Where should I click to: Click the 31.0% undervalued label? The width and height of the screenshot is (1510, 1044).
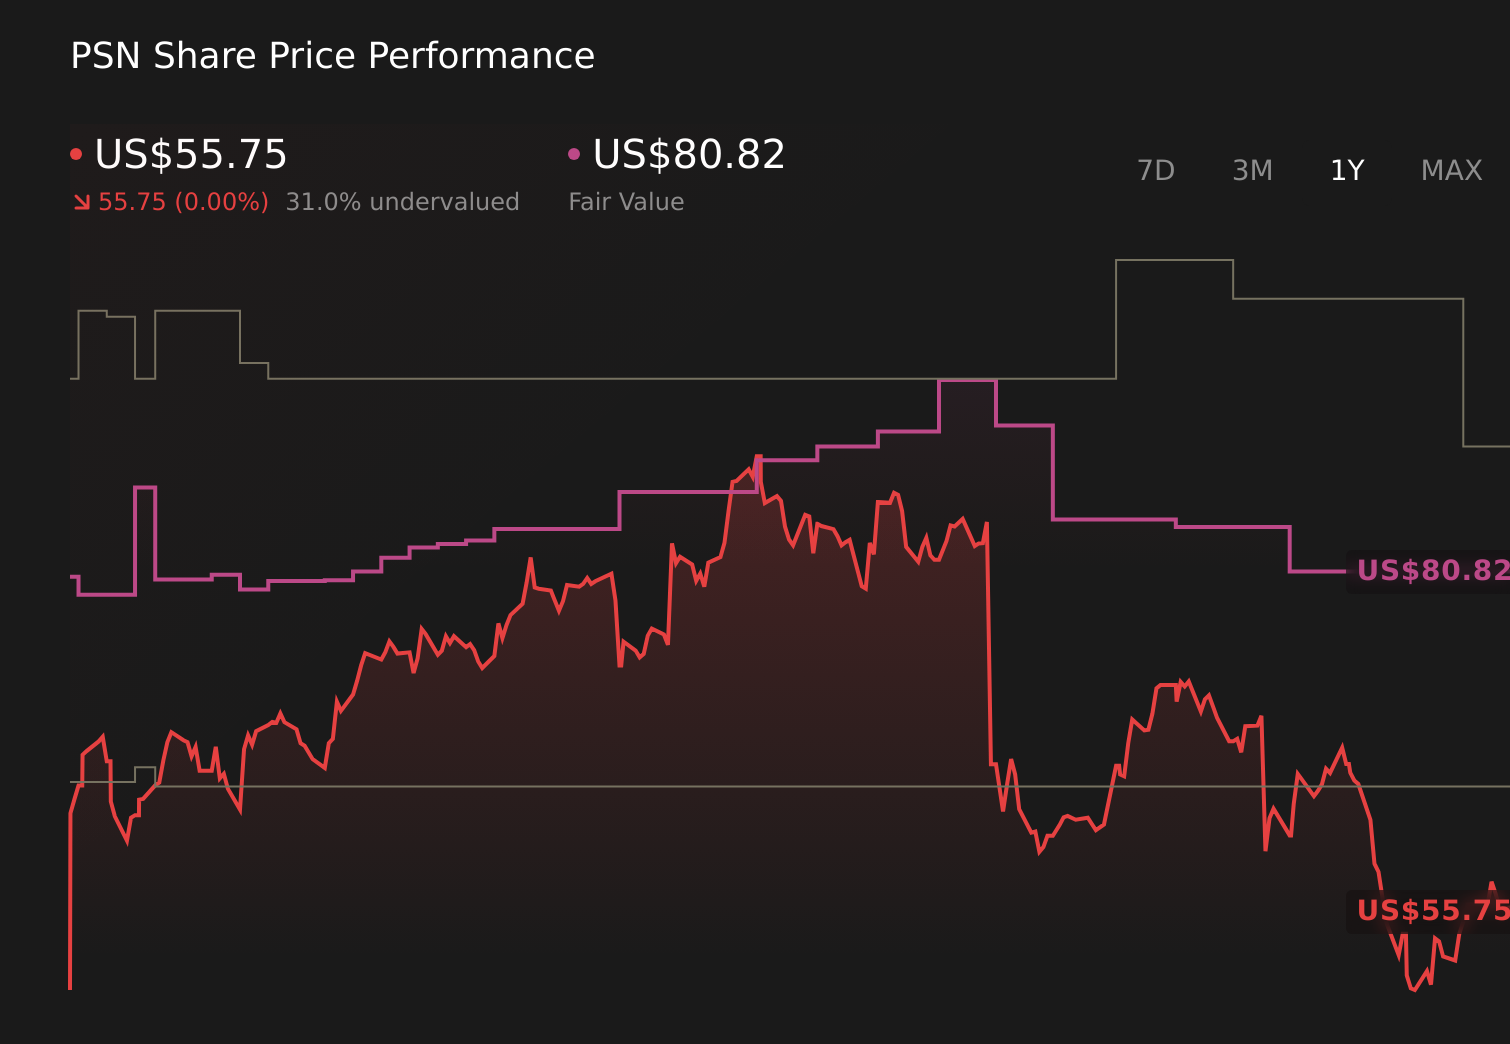pyautogui.click(x=403, y=202)
